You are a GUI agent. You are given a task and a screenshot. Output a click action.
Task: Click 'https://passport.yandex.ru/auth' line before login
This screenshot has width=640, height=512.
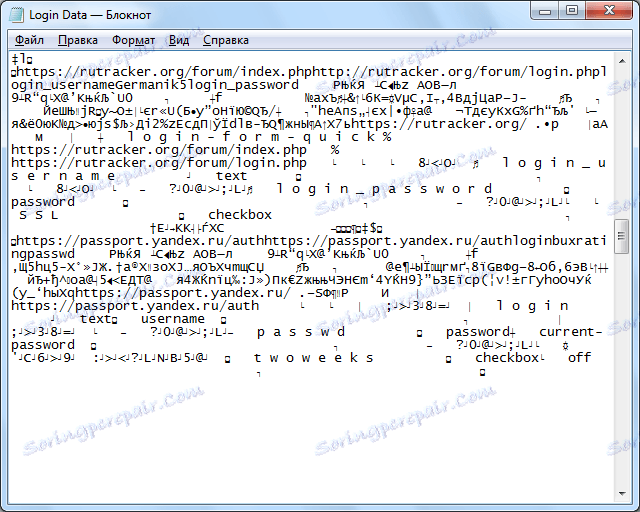coord(135,306)
